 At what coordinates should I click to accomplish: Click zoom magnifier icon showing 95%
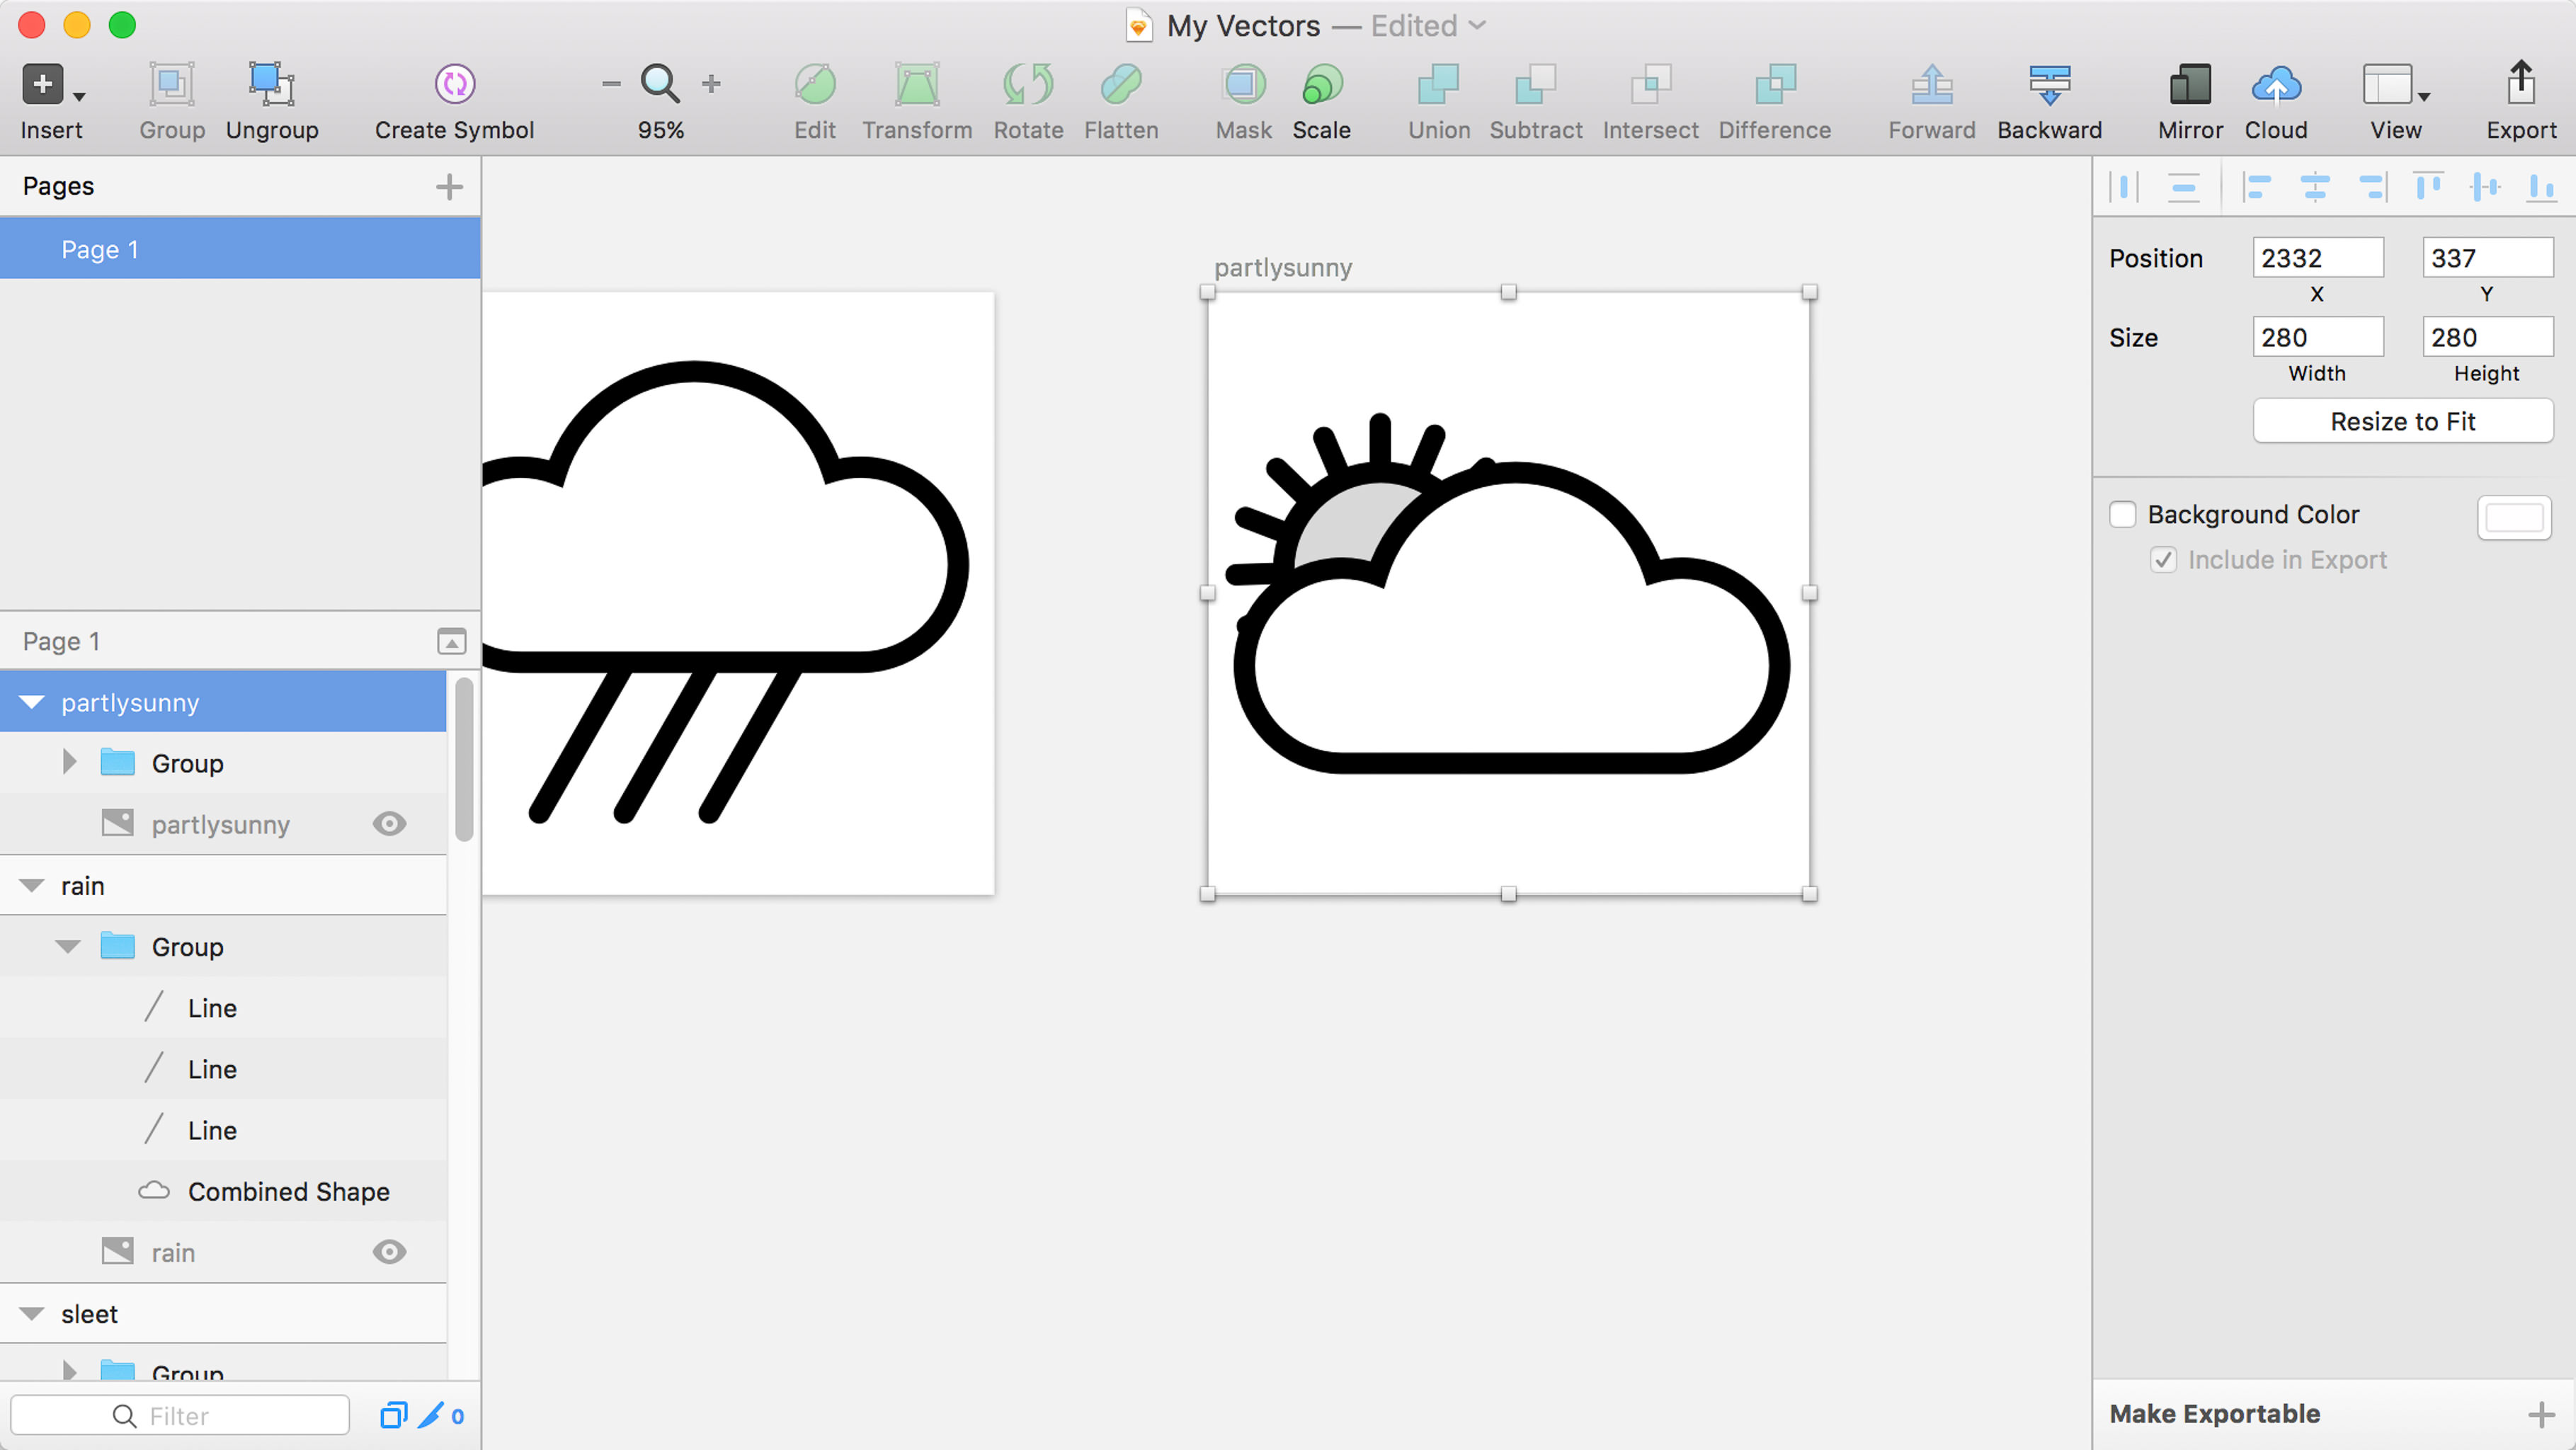(x=660, y=84)
